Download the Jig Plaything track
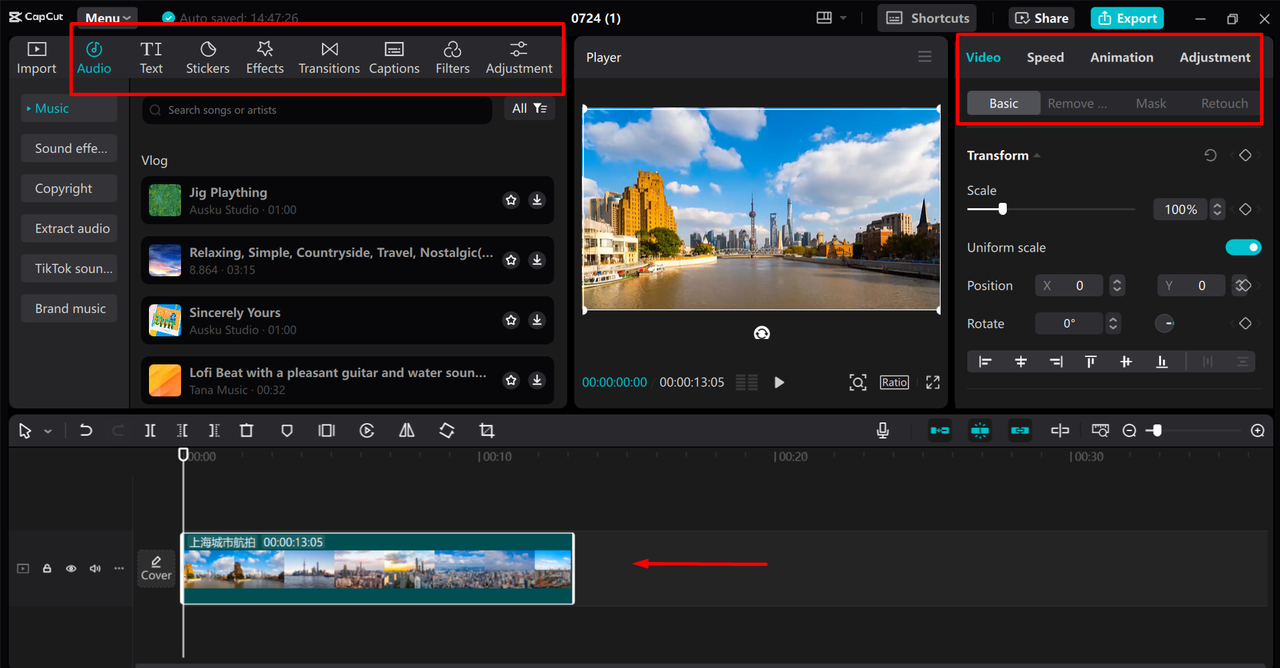The height and width of the screenshot is (668, 1280). 537,200
